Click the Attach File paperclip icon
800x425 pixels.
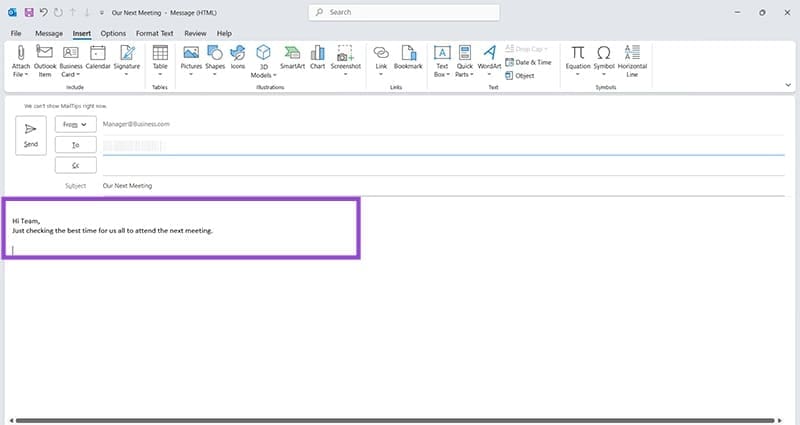pos(20,53)
